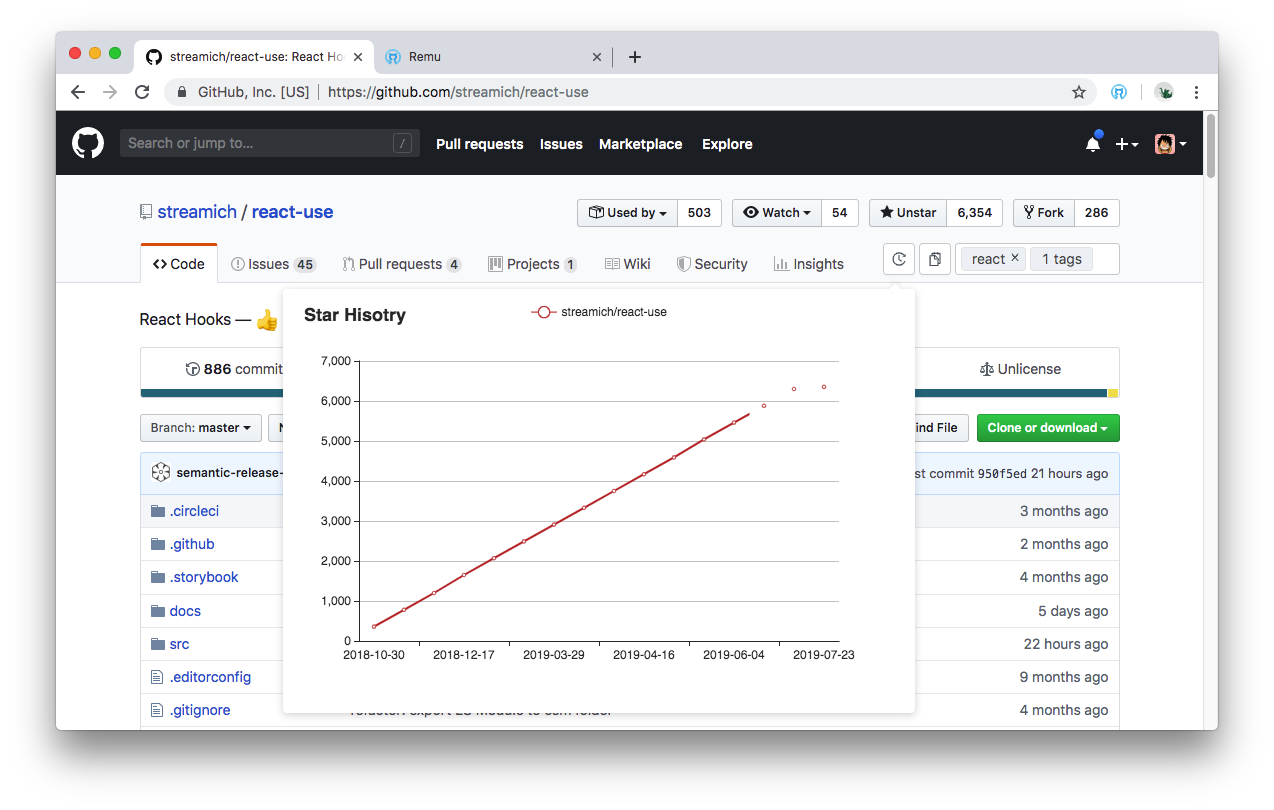Open the 886 commits link
The width and height of the screenshot is (1274, 810).
point(234,369)
